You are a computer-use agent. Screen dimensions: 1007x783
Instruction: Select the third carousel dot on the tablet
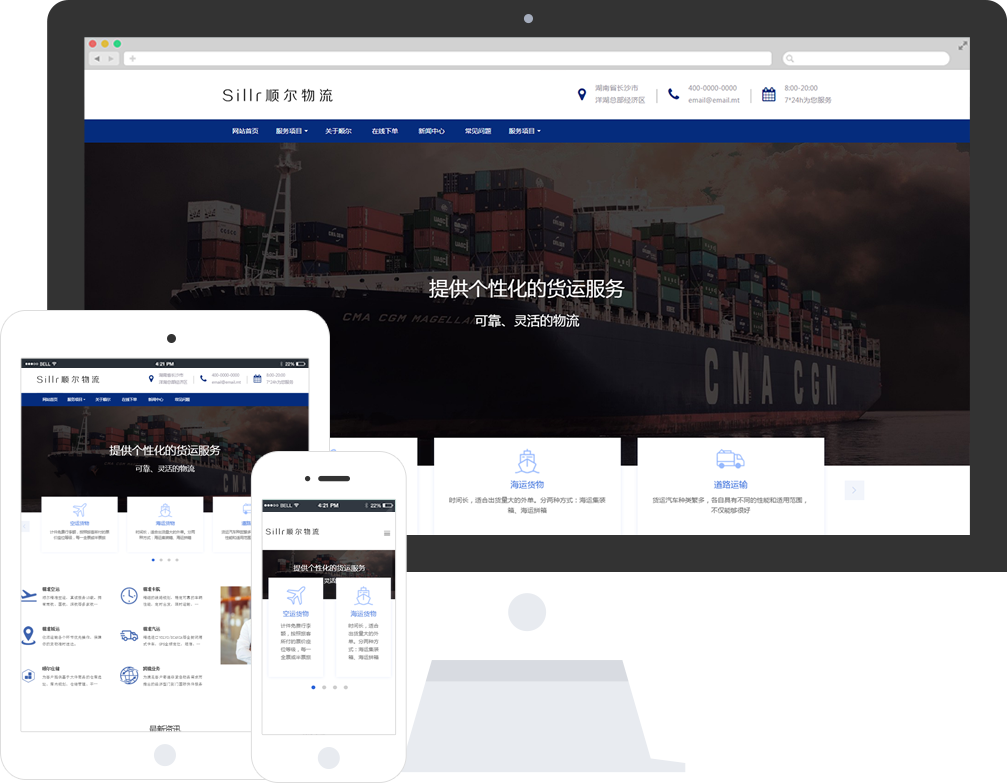click(x=169, y=560)
